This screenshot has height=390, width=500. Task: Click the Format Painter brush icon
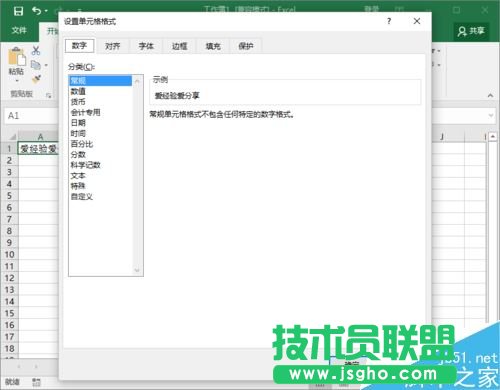pos(36,79)
